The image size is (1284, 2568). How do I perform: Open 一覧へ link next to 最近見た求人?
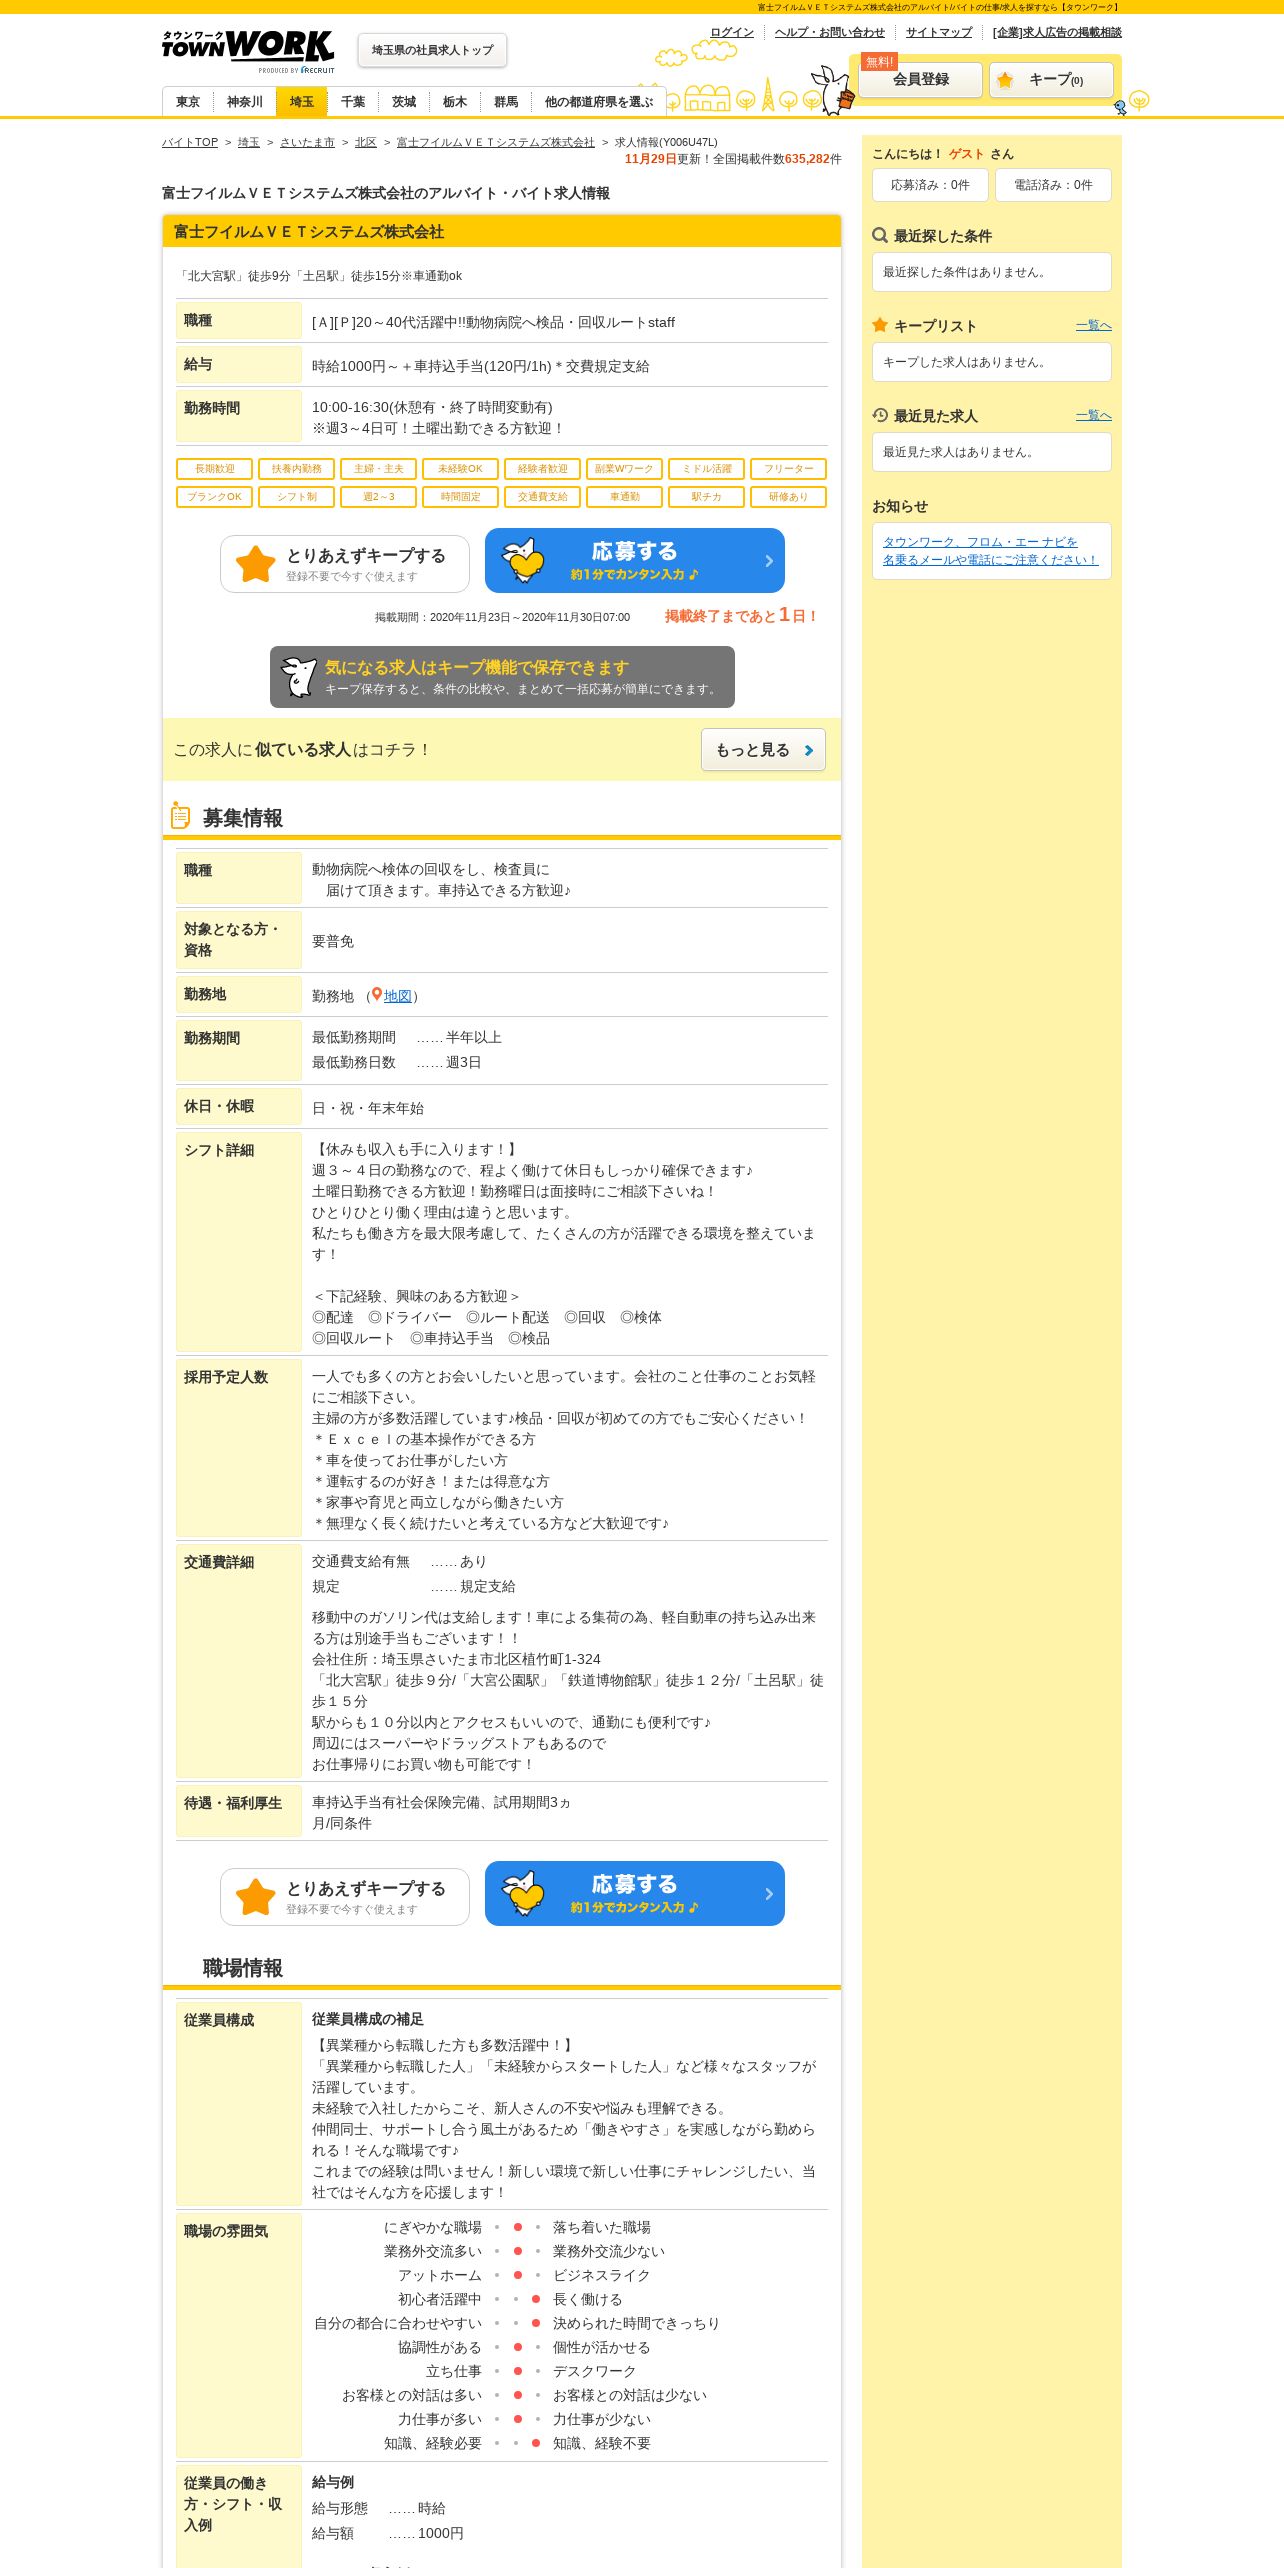pos(1094,415)
